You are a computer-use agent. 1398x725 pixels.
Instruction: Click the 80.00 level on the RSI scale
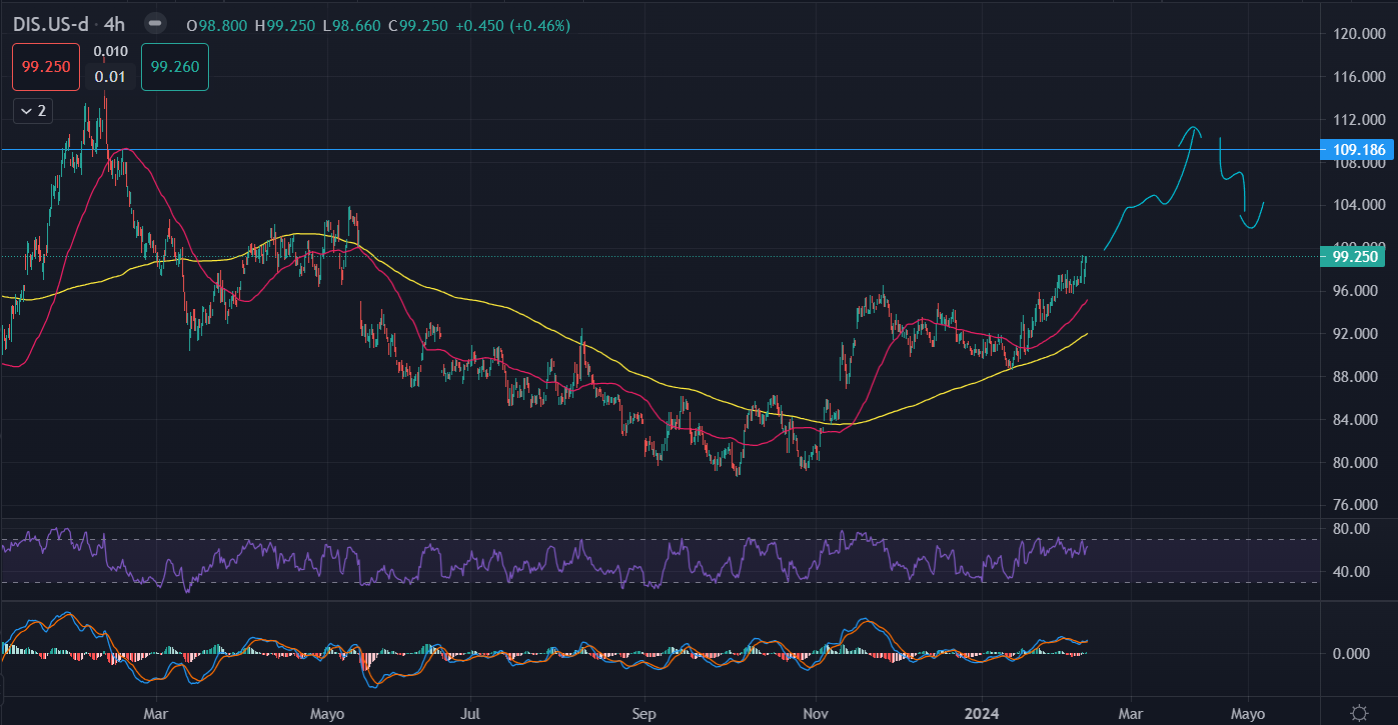[1352, 528]
